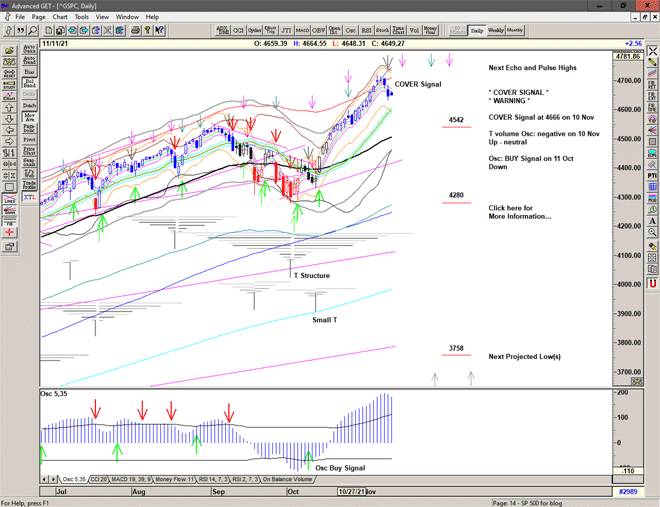Image resolution: width=660 pixels, height=507 pixels.
Task: Switch chart to Daily timeframe
Action: [477, 31]
